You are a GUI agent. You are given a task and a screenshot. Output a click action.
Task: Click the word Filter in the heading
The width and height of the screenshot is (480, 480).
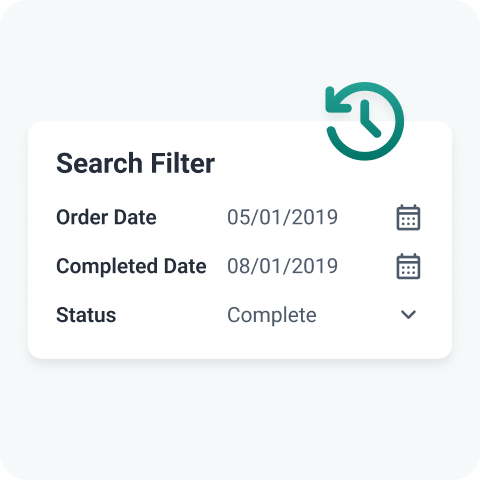coord(183,163)
